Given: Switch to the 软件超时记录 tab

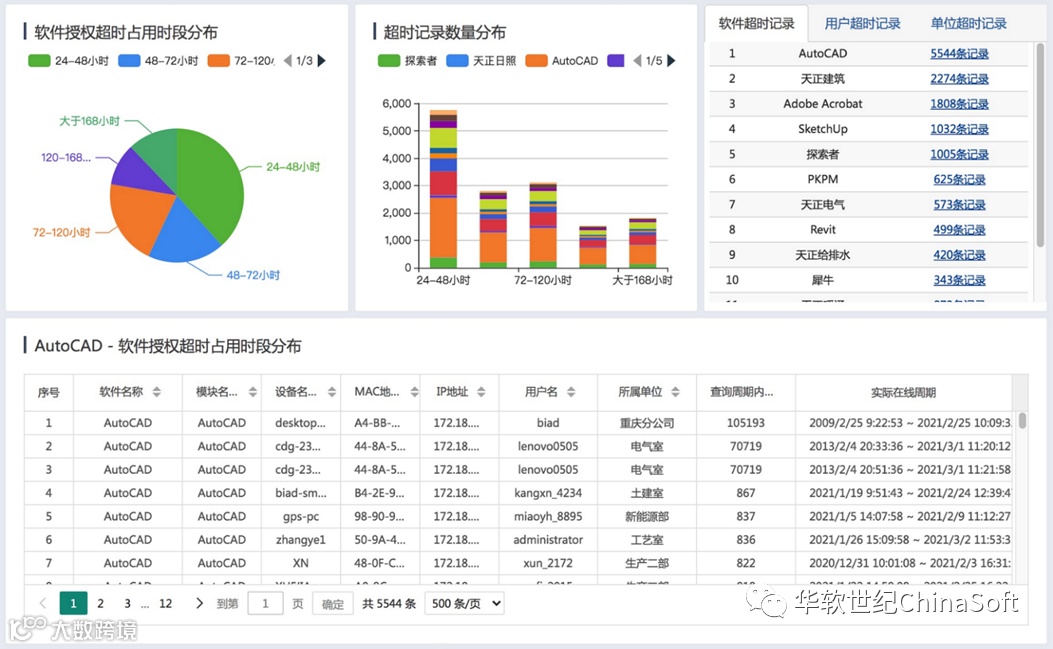Looking at the screenshot, I should pyautogui.click(x=756, y=24).
